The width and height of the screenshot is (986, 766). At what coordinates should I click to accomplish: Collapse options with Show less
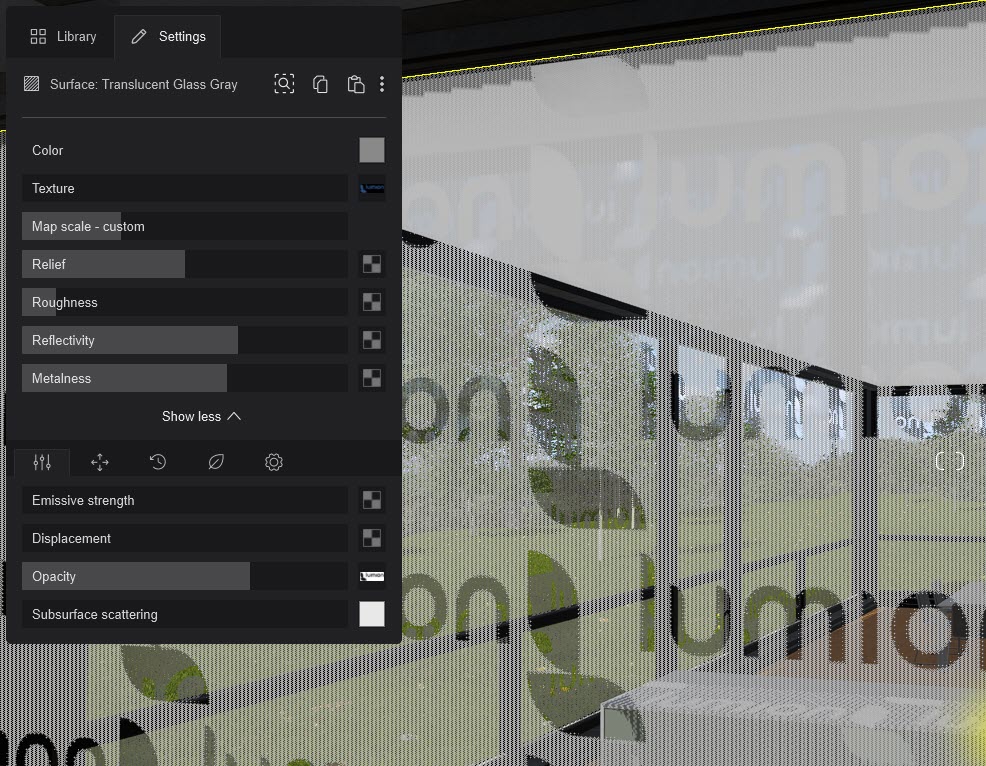point(201,416)
